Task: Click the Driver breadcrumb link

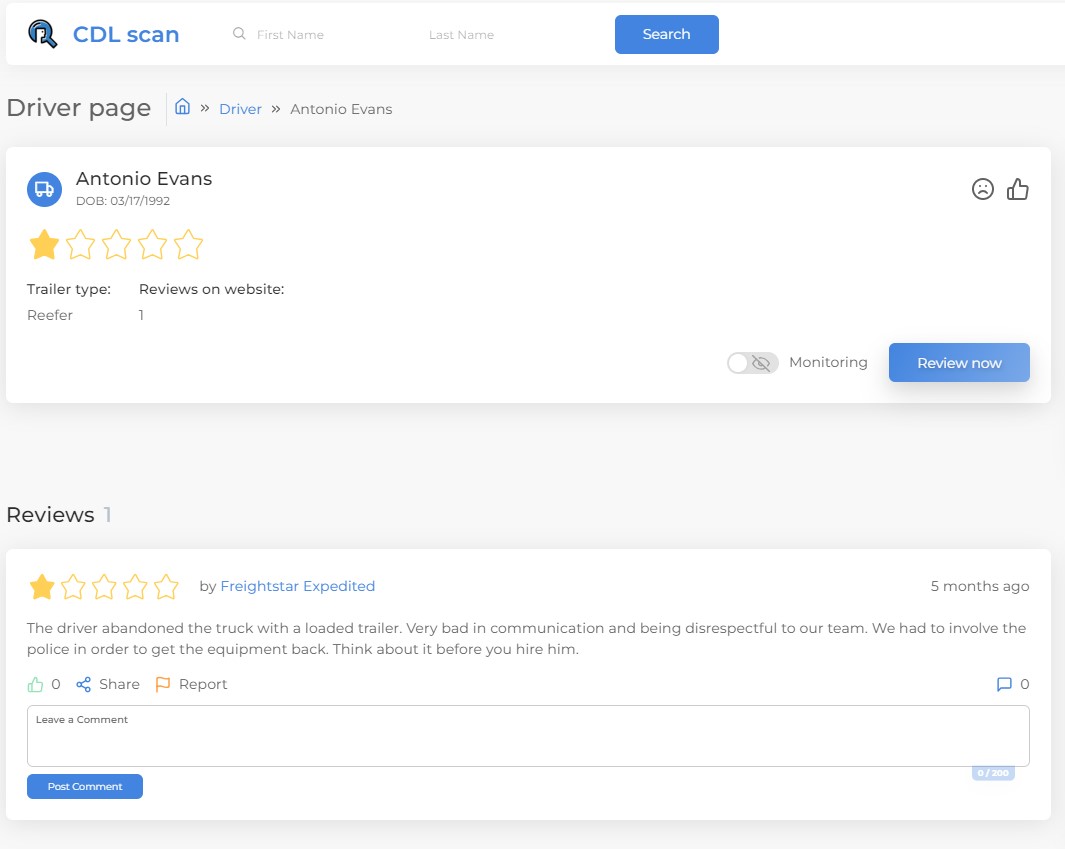Action: point(240,109)
